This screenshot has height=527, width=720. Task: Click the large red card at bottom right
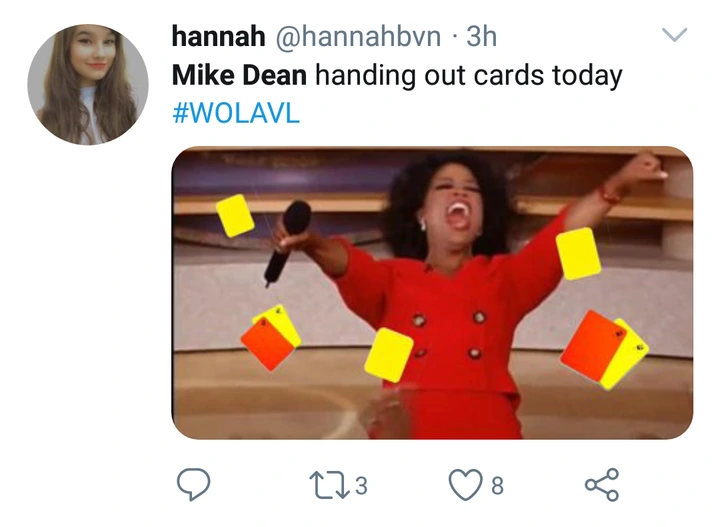pos(591,346)
